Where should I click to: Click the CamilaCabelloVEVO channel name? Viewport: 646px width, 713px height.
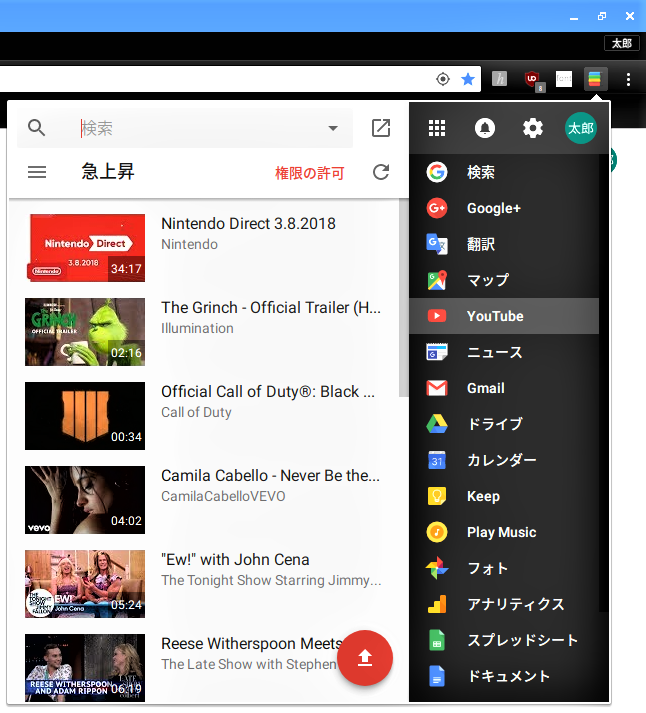[223, 496]
